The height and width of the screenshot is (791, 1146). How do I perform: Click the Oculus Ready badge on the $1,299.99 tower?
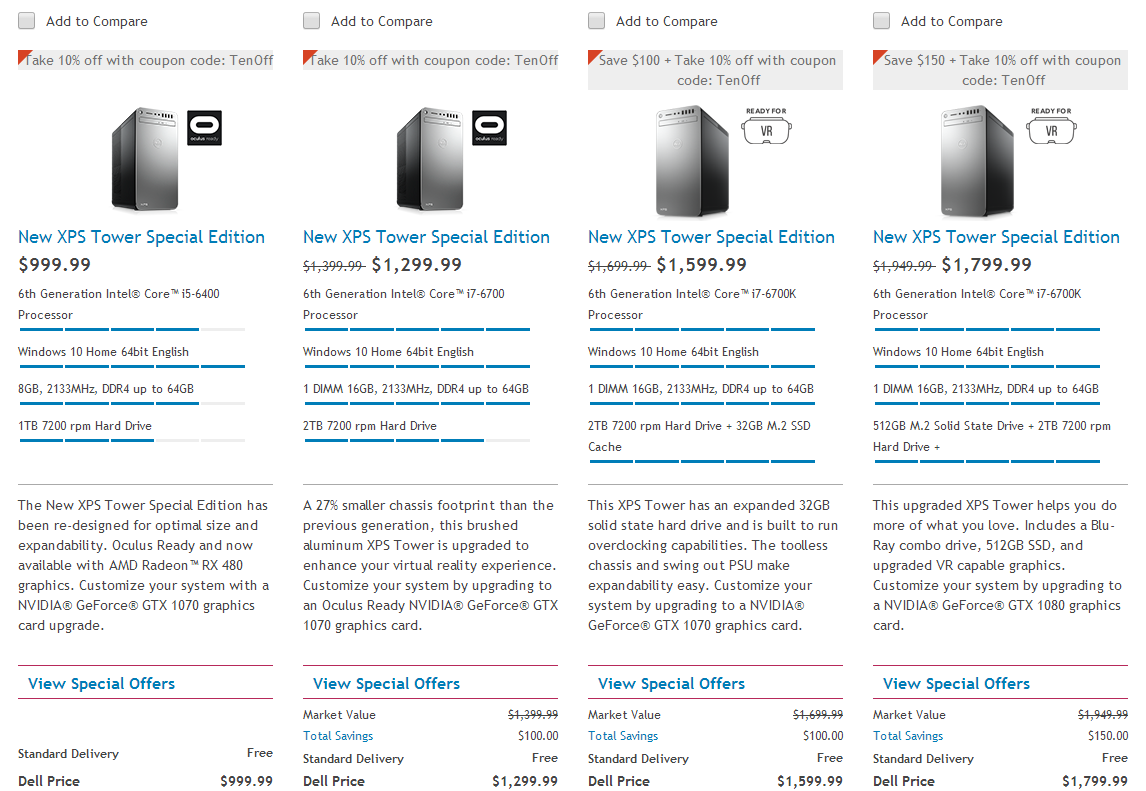point(490,128)
